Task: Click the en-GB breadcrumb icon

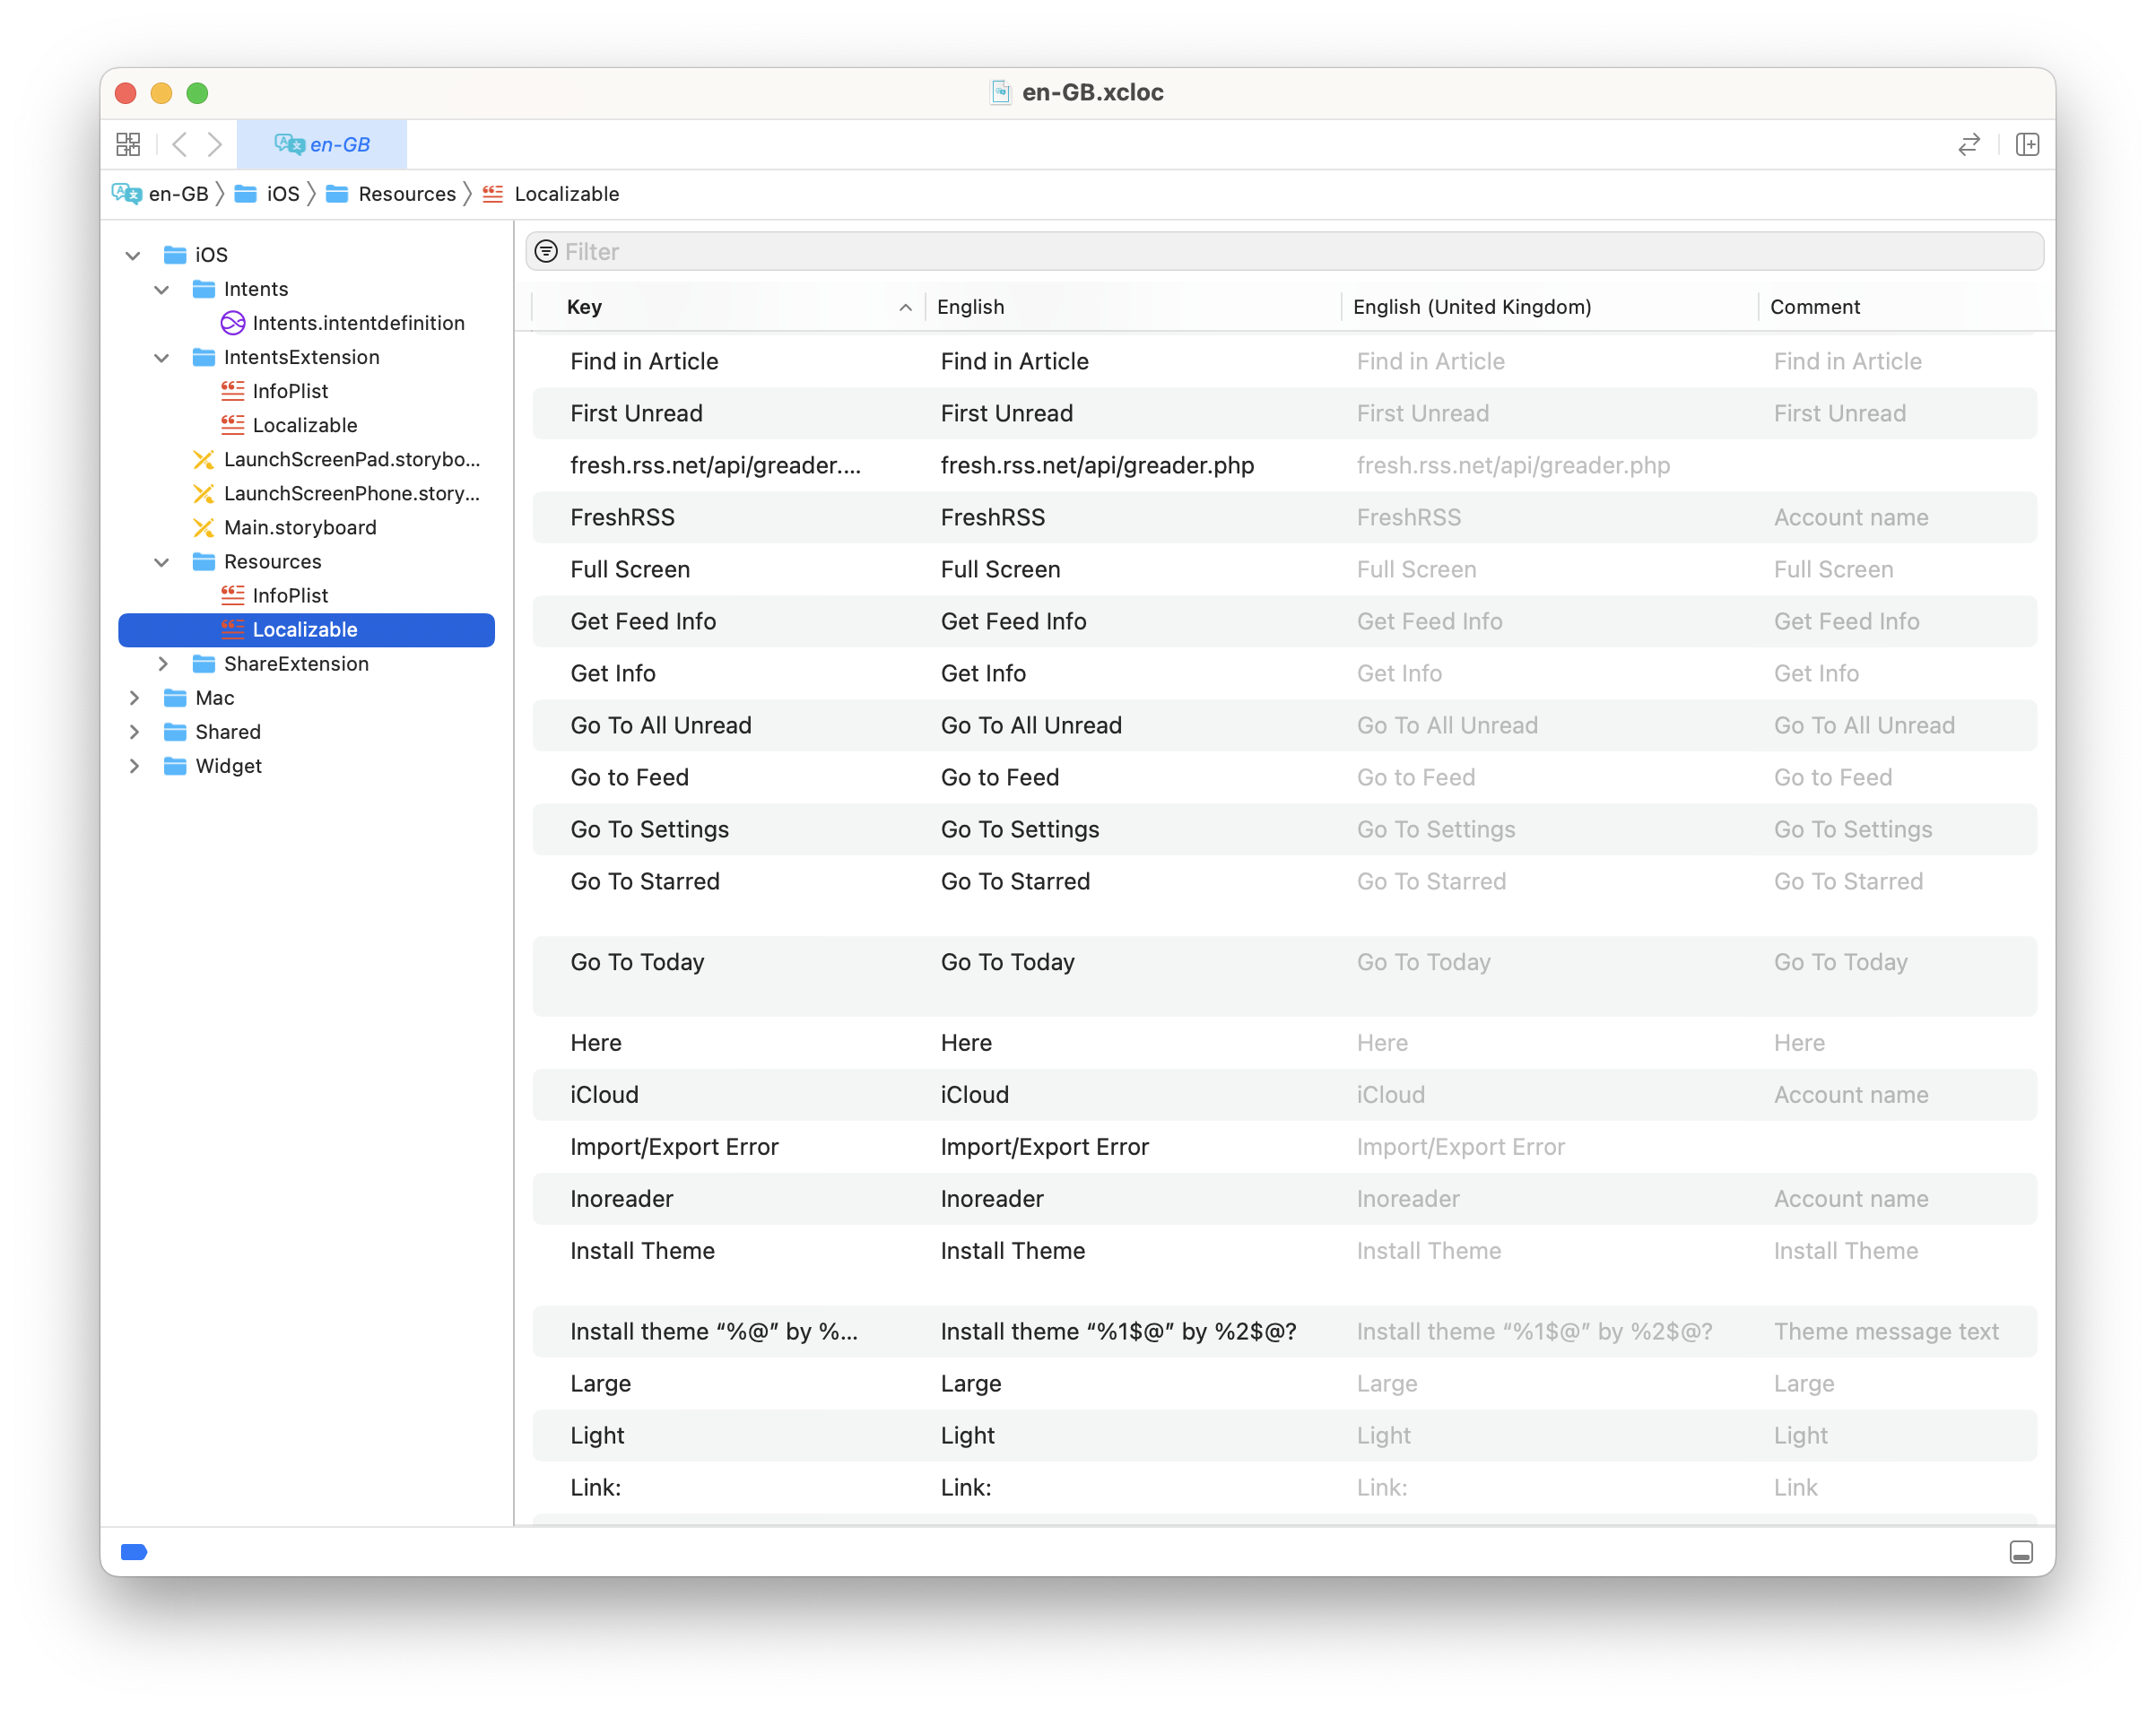Action: pos(127,194)
